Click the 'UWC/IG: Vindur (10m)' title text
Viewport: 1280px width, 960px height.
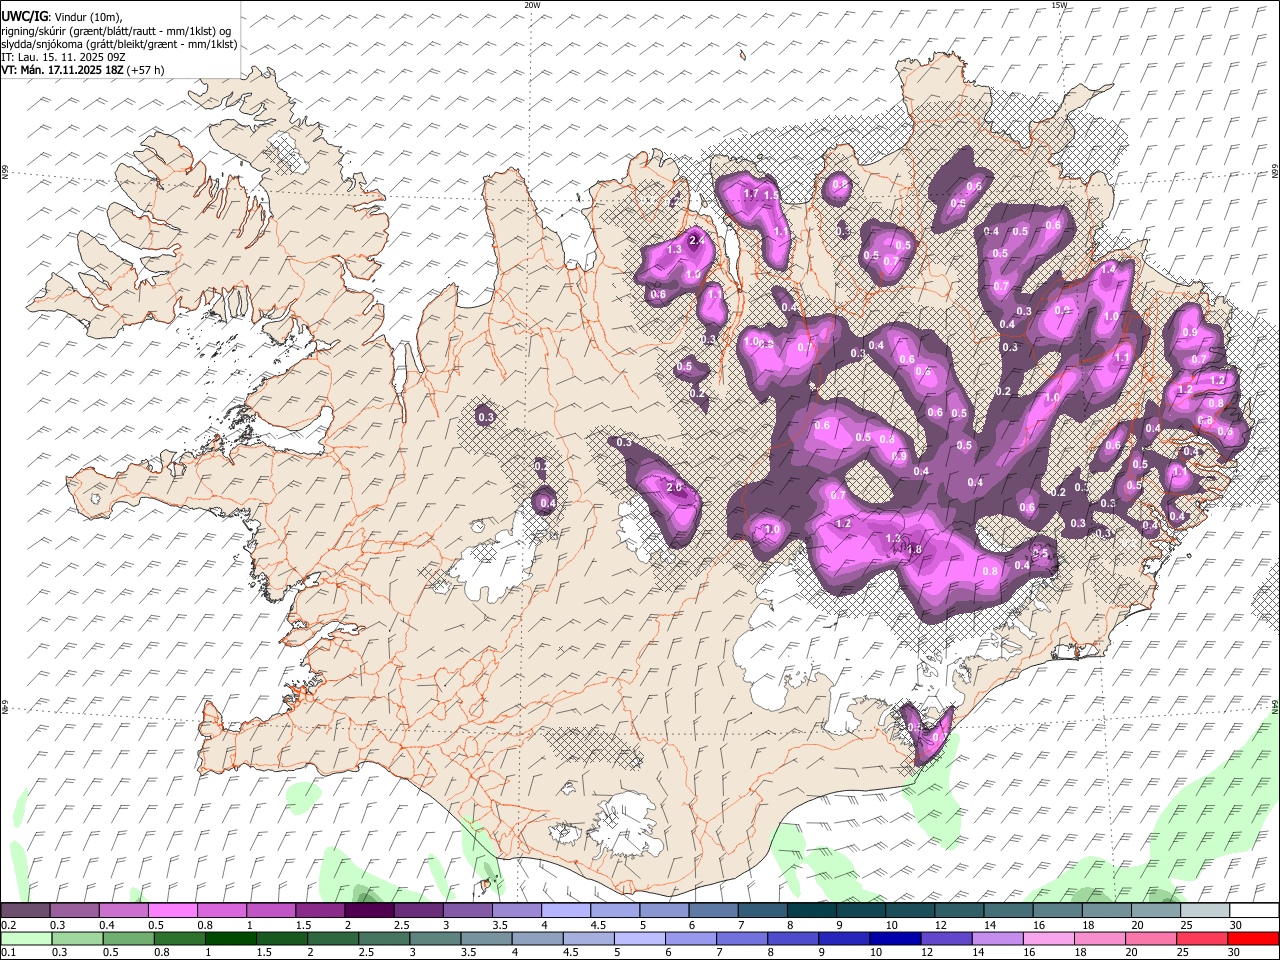(62, 17)
